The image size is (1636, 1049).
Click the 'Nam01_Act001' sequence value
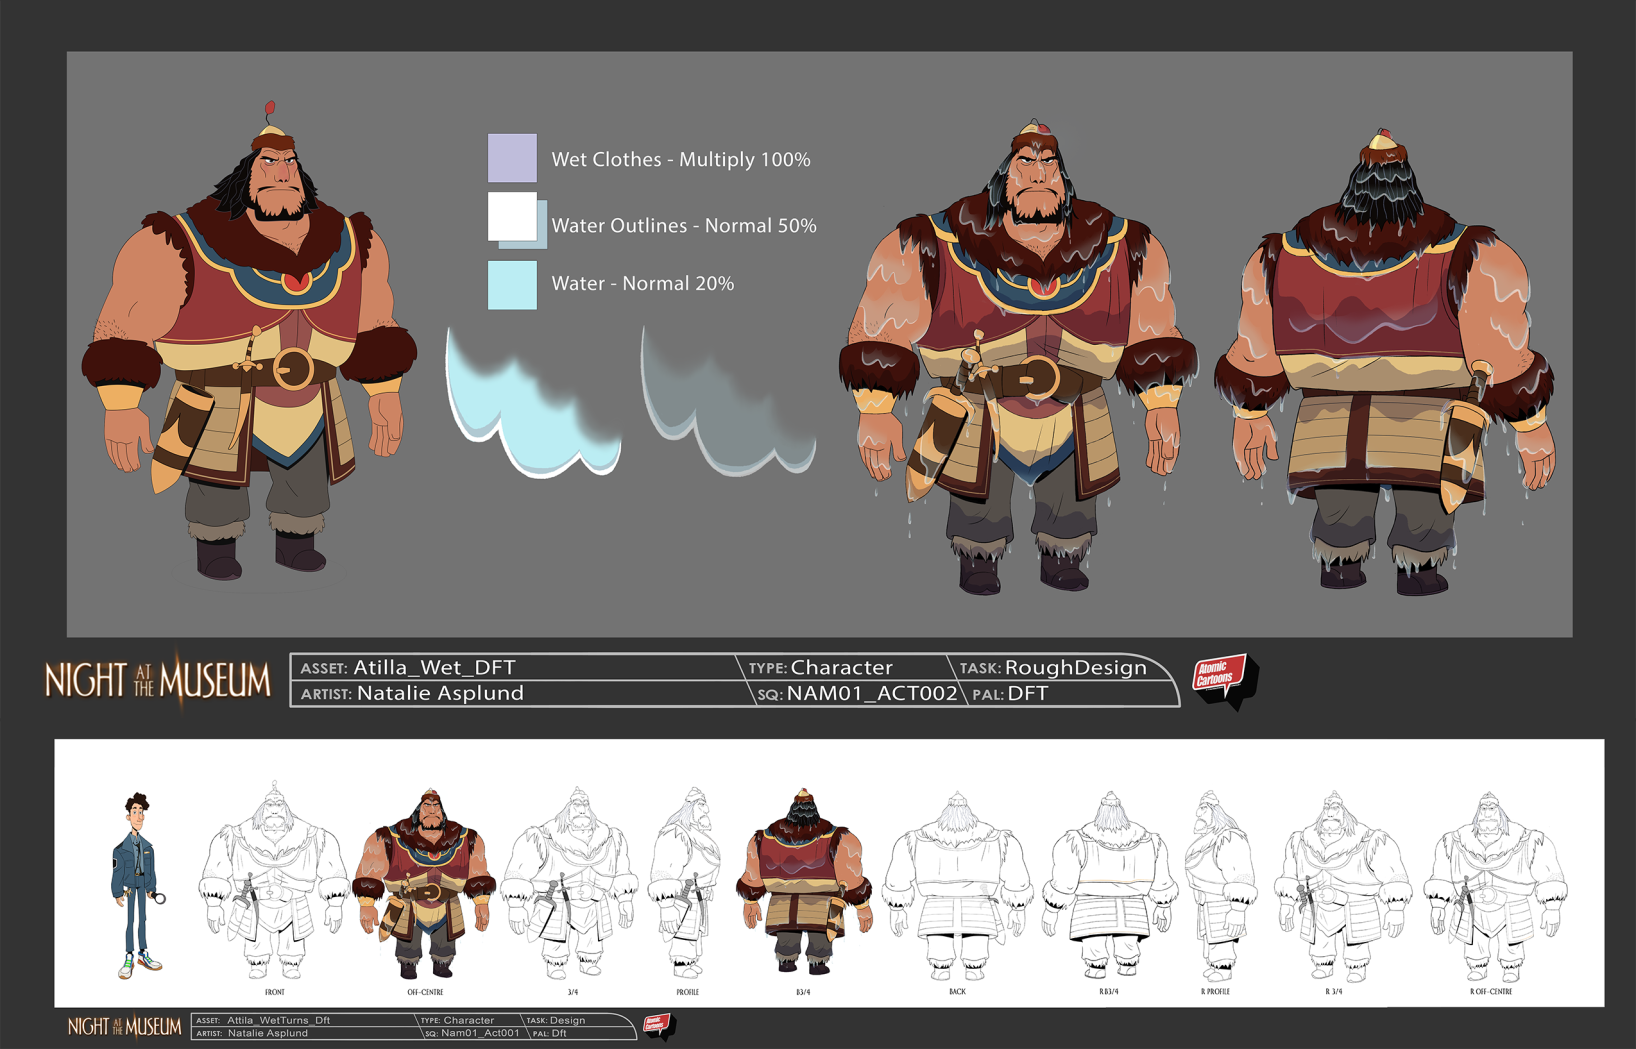(x=480, y=1033)
